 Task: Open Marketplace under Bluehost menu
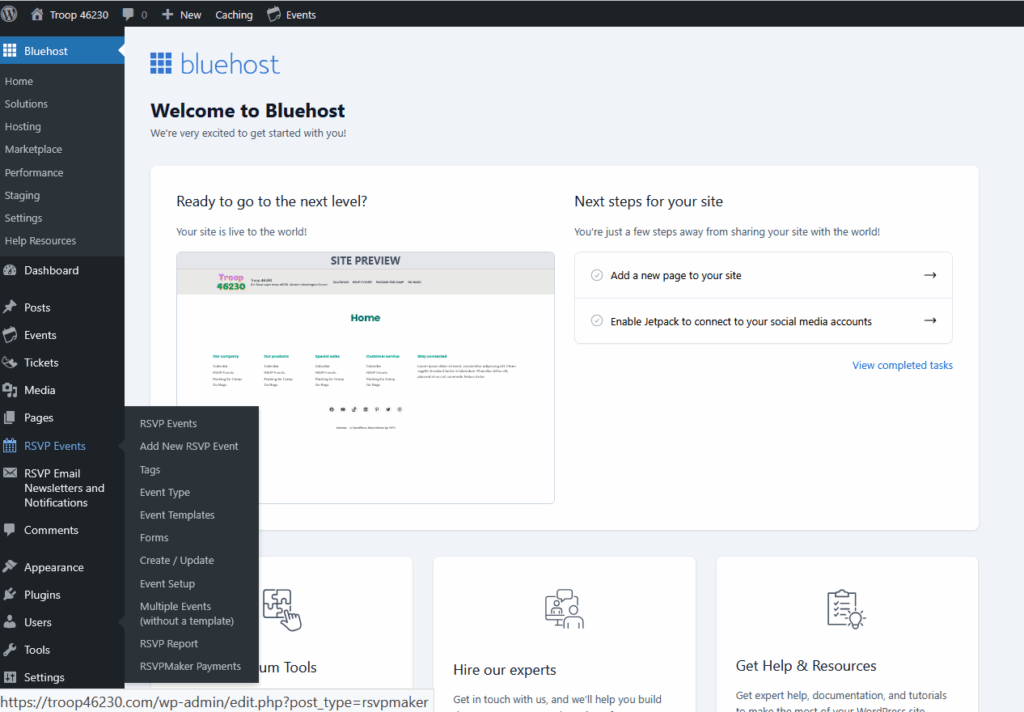33,150
